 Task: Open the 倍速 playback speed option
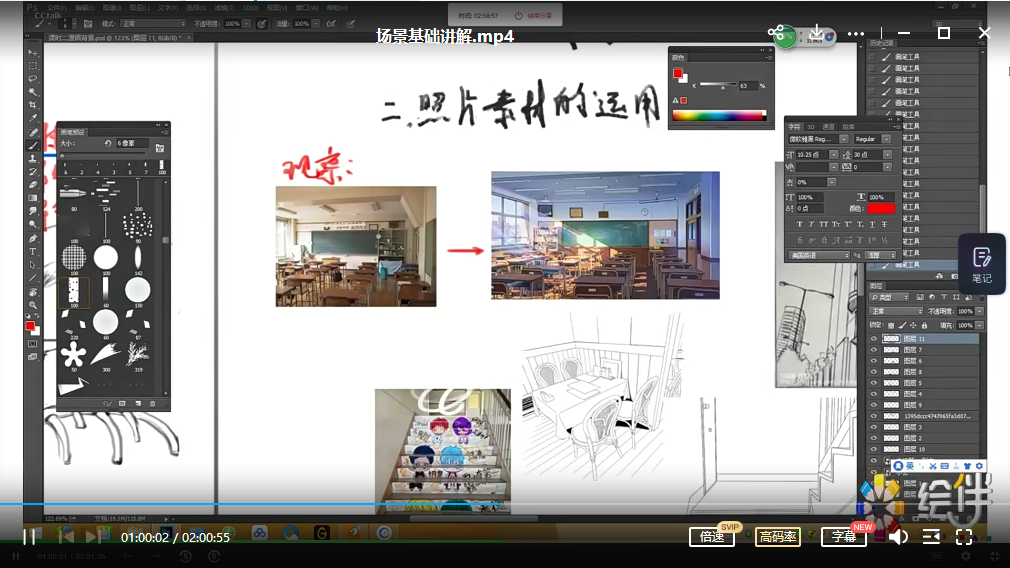(x=712, y=536)
